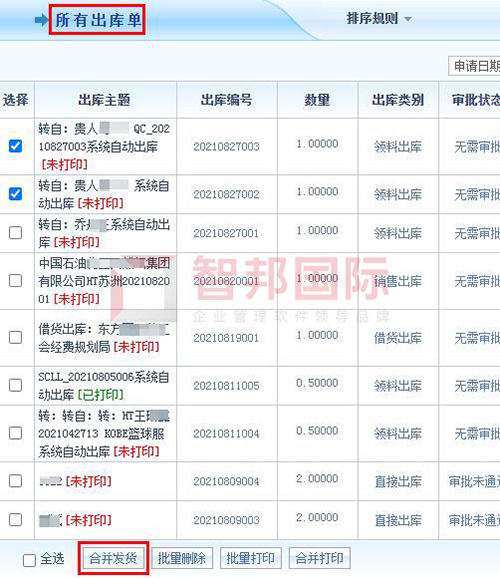Open the 申请日期 combo box

pyautogui.click(x=474, y=66)
